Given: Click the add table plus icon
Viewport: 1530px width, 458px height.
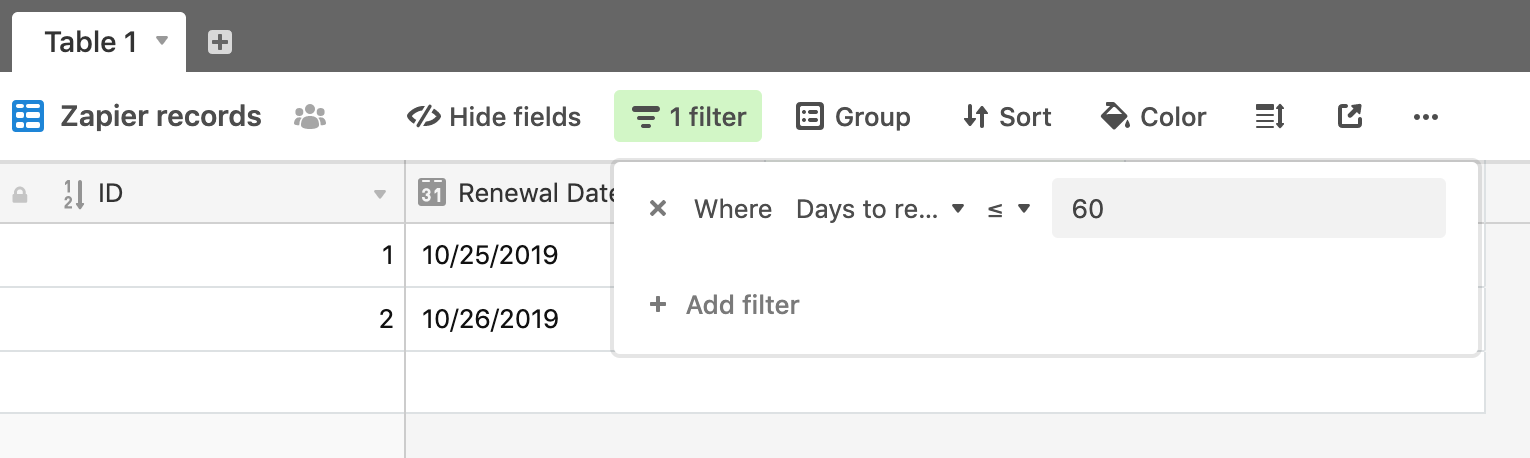Looking at the screenshot, I should tap(220, 42).
